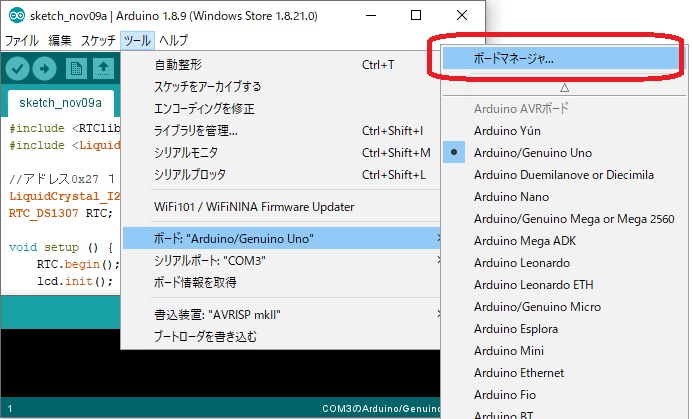Viewport: 692px width, 419px height.
Task: Click the status bar line number 1
Action: point(10,409)
